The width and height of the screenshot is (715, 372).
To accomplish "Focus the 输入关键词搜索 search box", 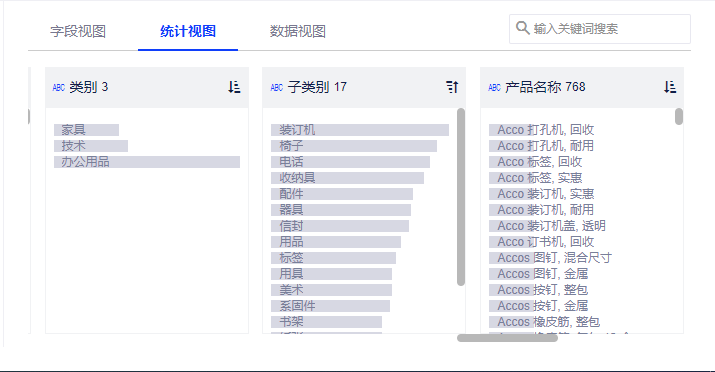I will coord(600,29).
